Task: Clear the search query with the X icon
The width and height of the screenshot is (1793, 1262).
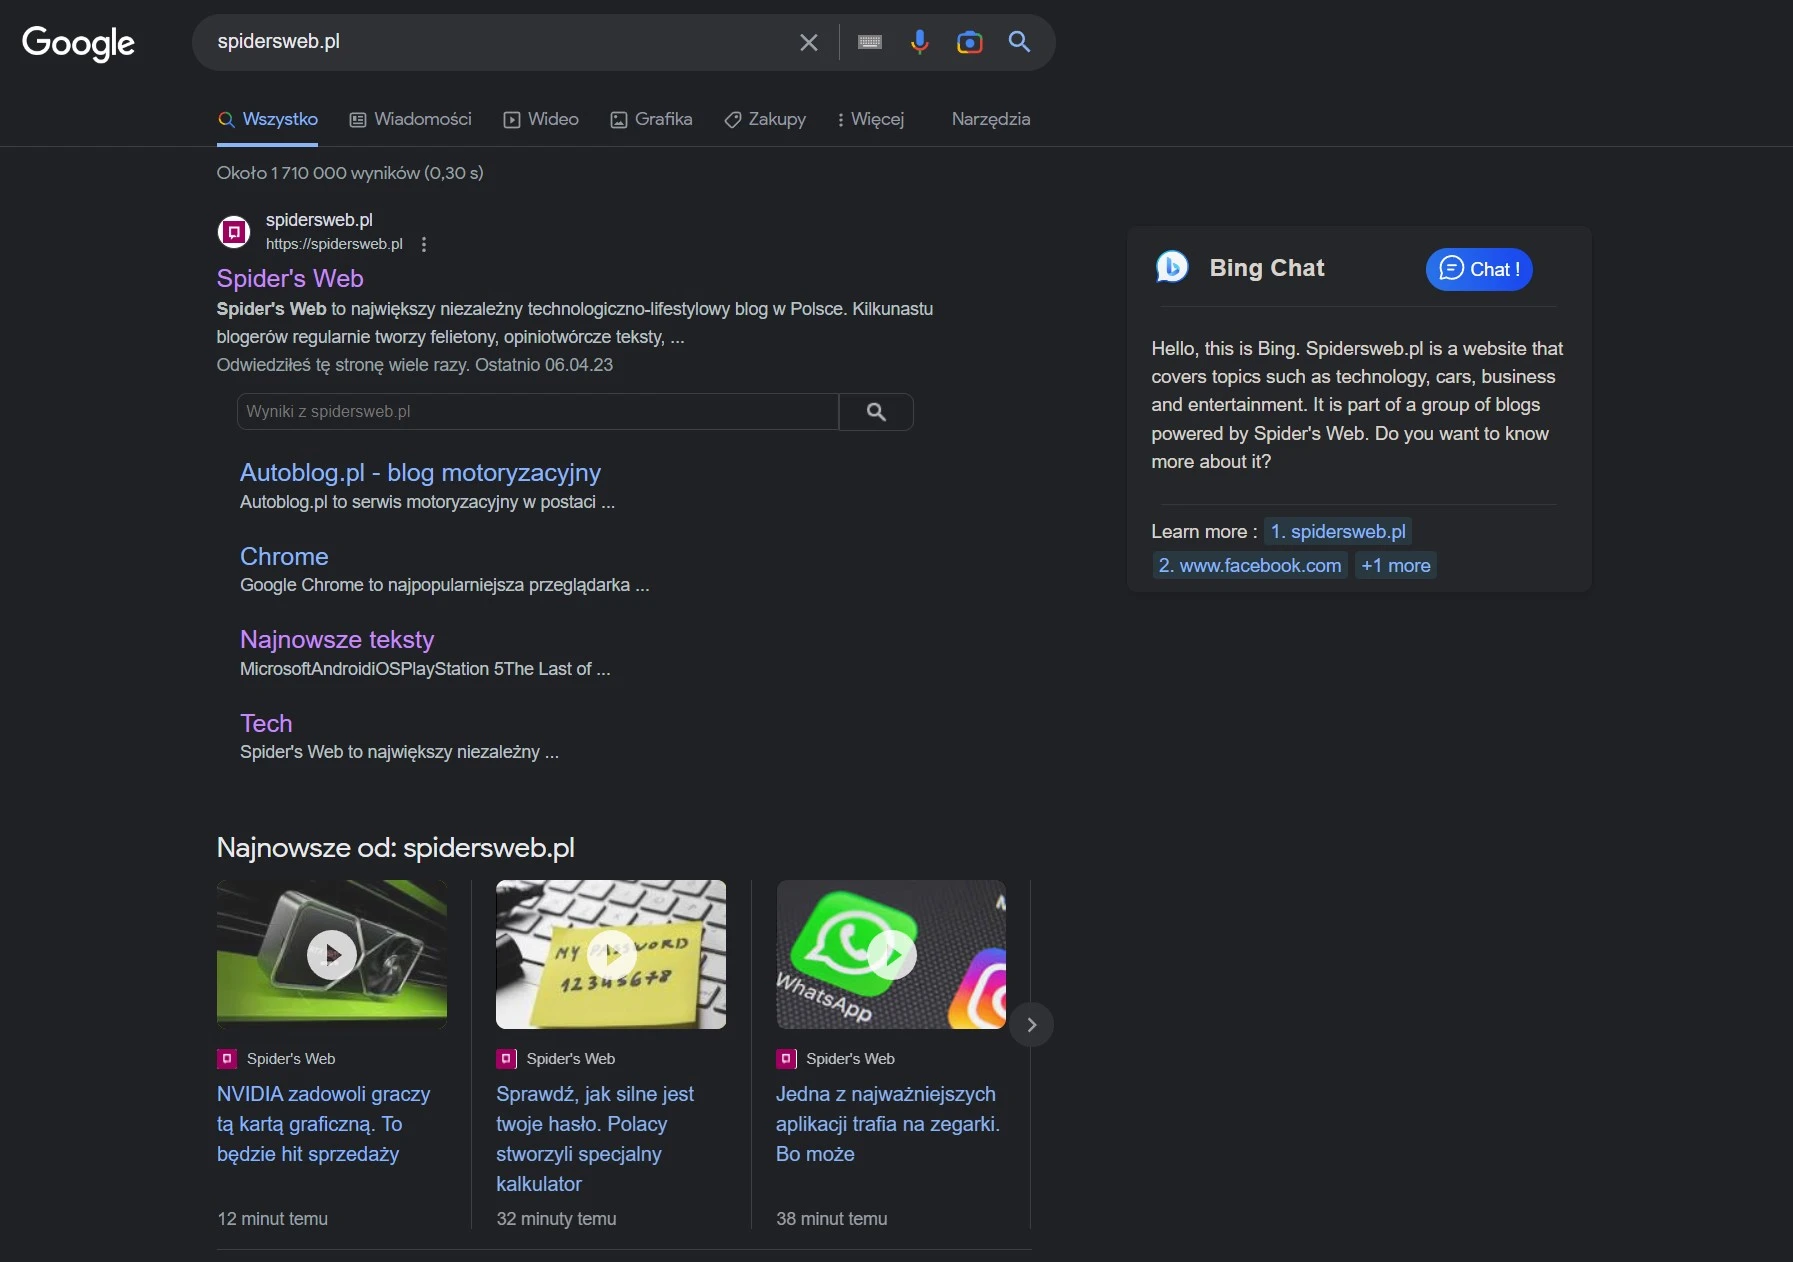Action: click(809, 42)
